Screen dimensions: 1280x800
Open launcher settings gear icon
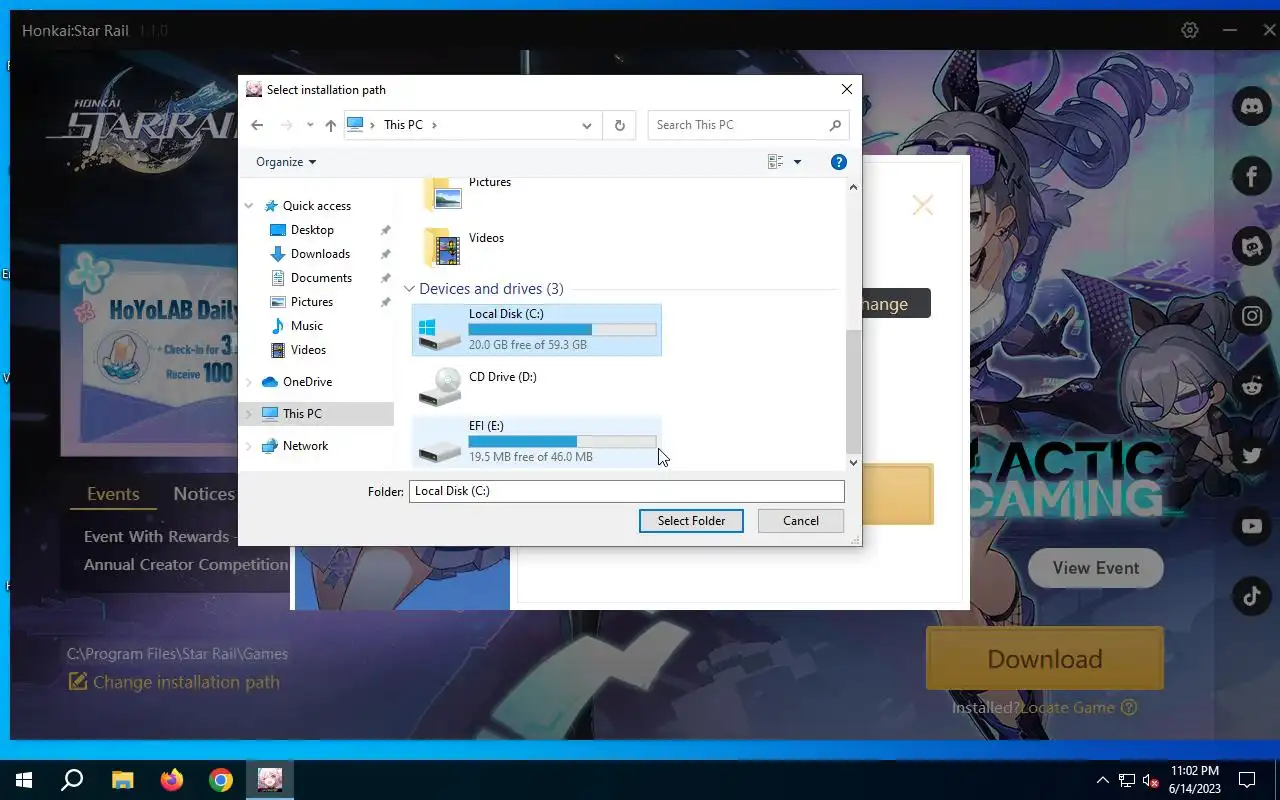1189,30
